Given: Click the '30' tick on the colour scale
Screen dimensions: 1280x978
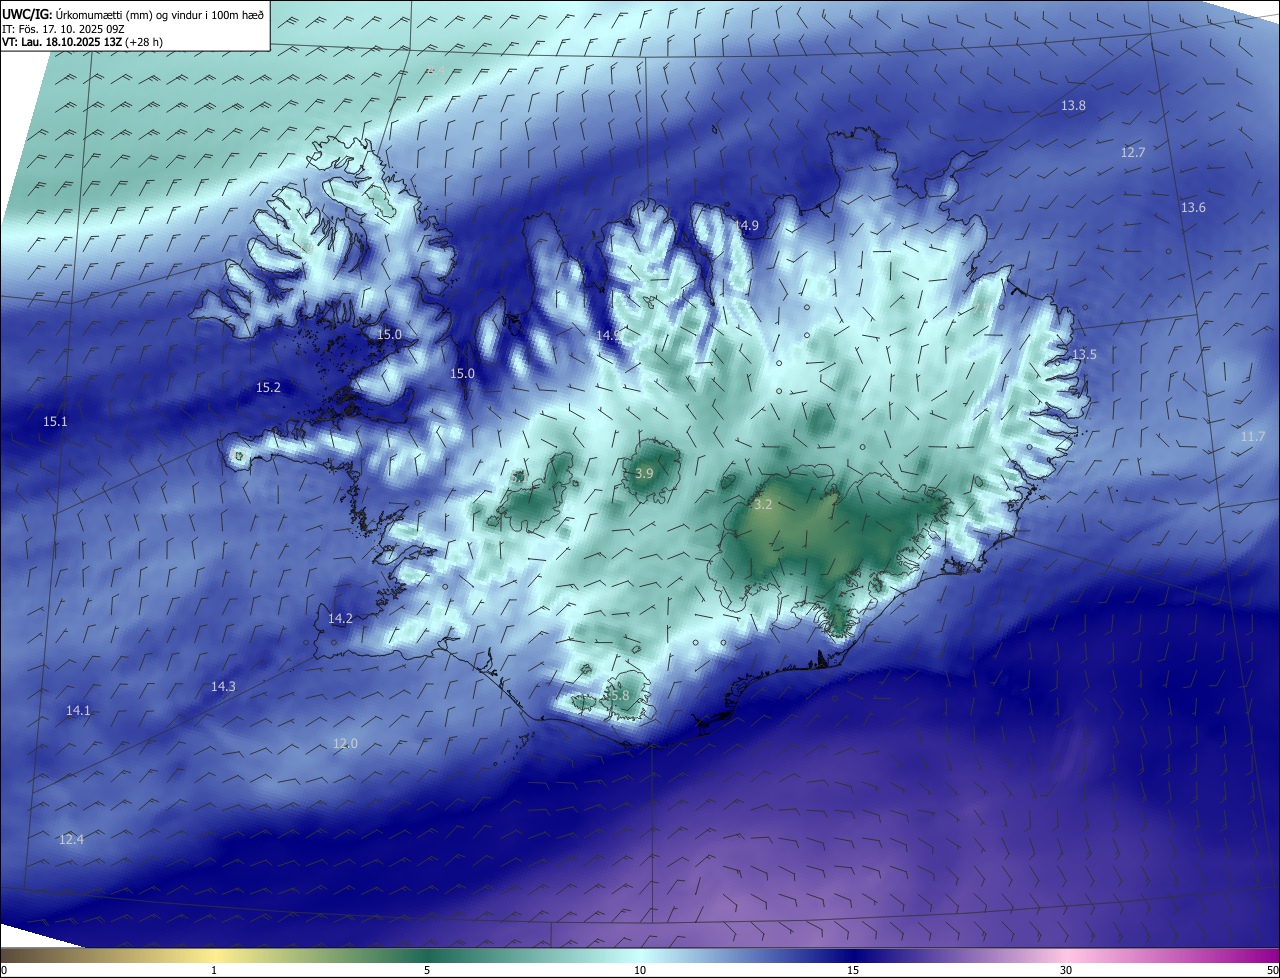Looking at the screenshot, I should 1066,970.
